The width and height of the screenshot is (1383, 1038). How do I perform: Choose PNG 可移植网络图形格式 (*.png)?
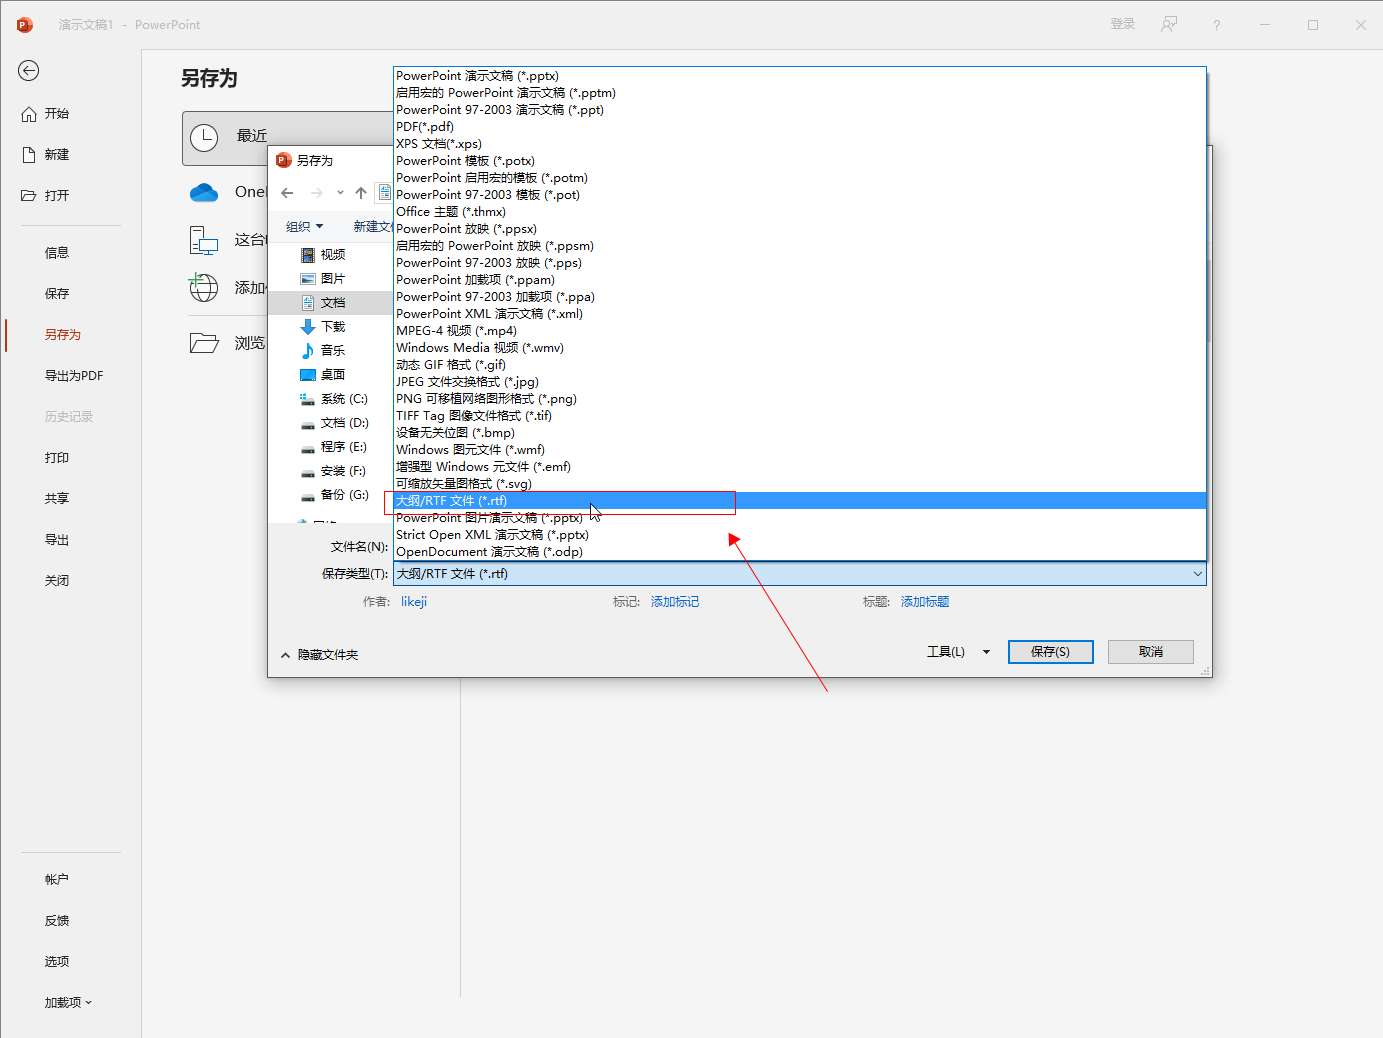800,399
